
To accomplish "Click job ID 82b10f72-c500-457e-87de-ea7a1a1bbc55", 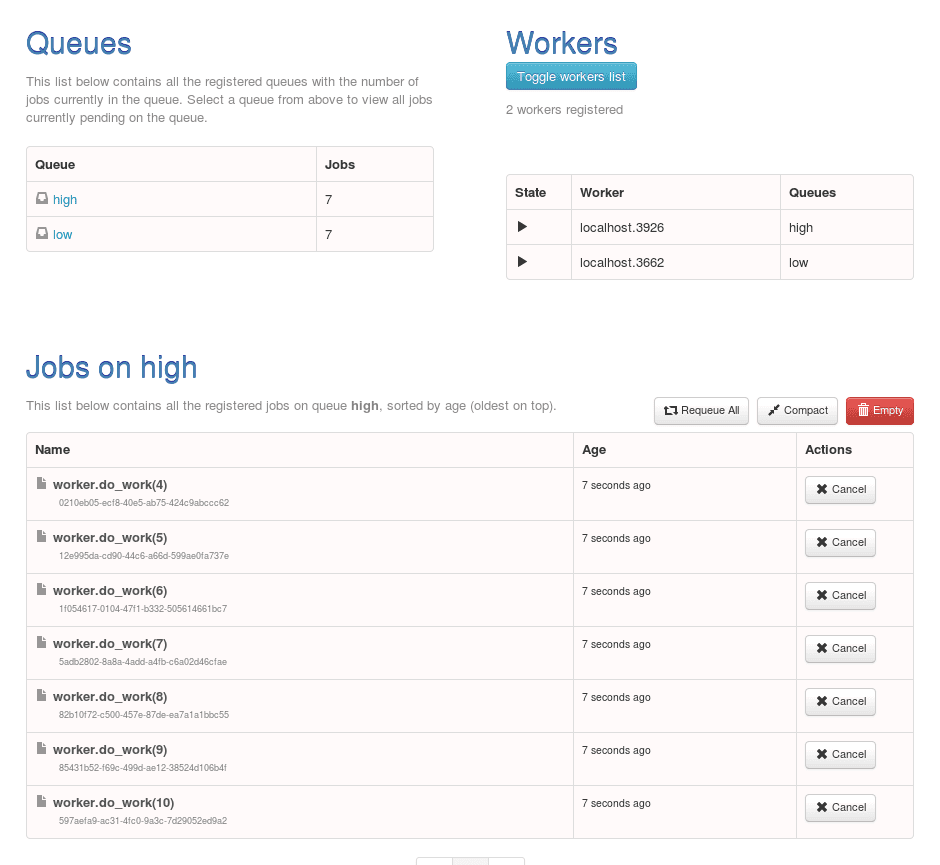I will [144, 715].
